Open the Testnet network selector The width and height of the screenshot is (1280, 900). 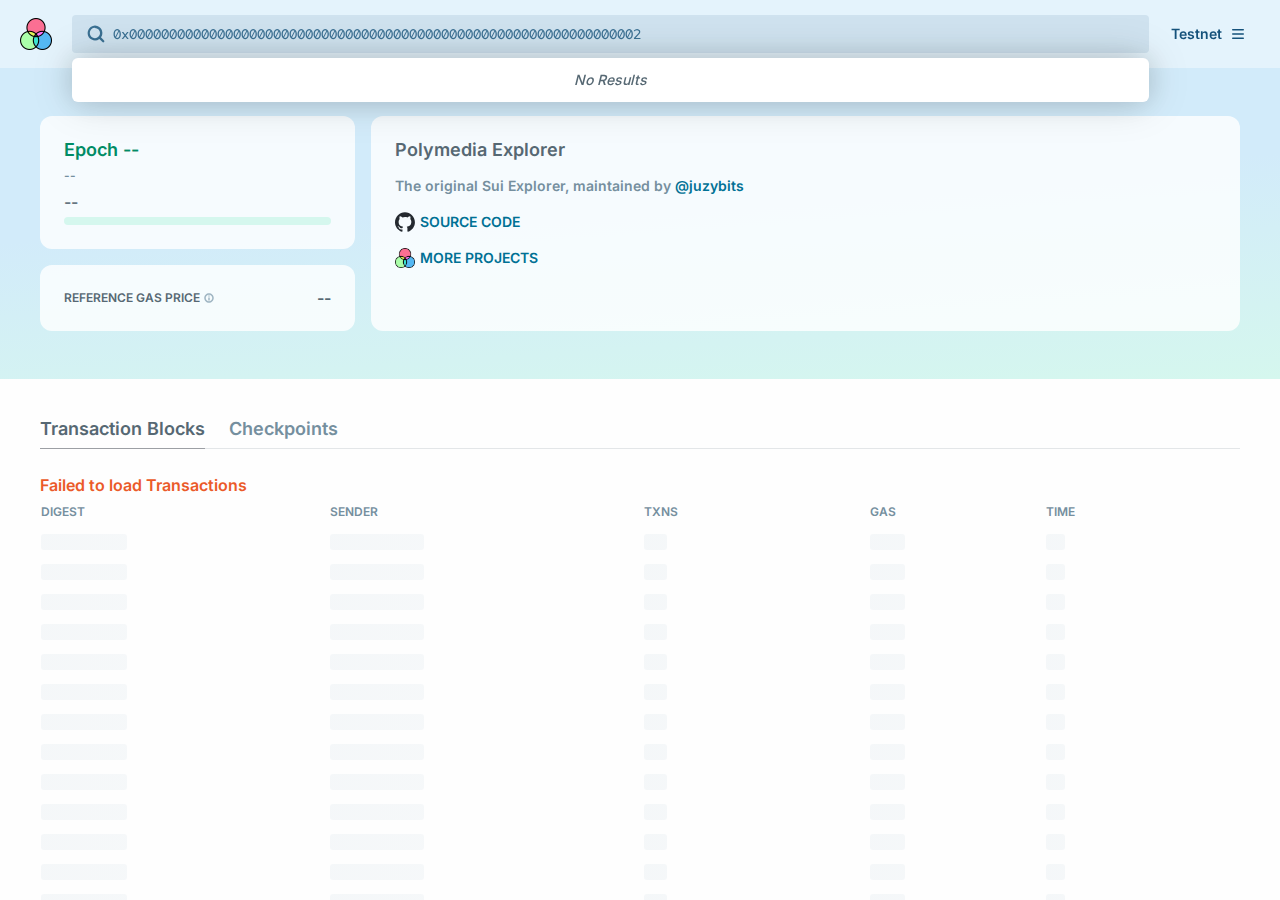(x=1196, y=34)
